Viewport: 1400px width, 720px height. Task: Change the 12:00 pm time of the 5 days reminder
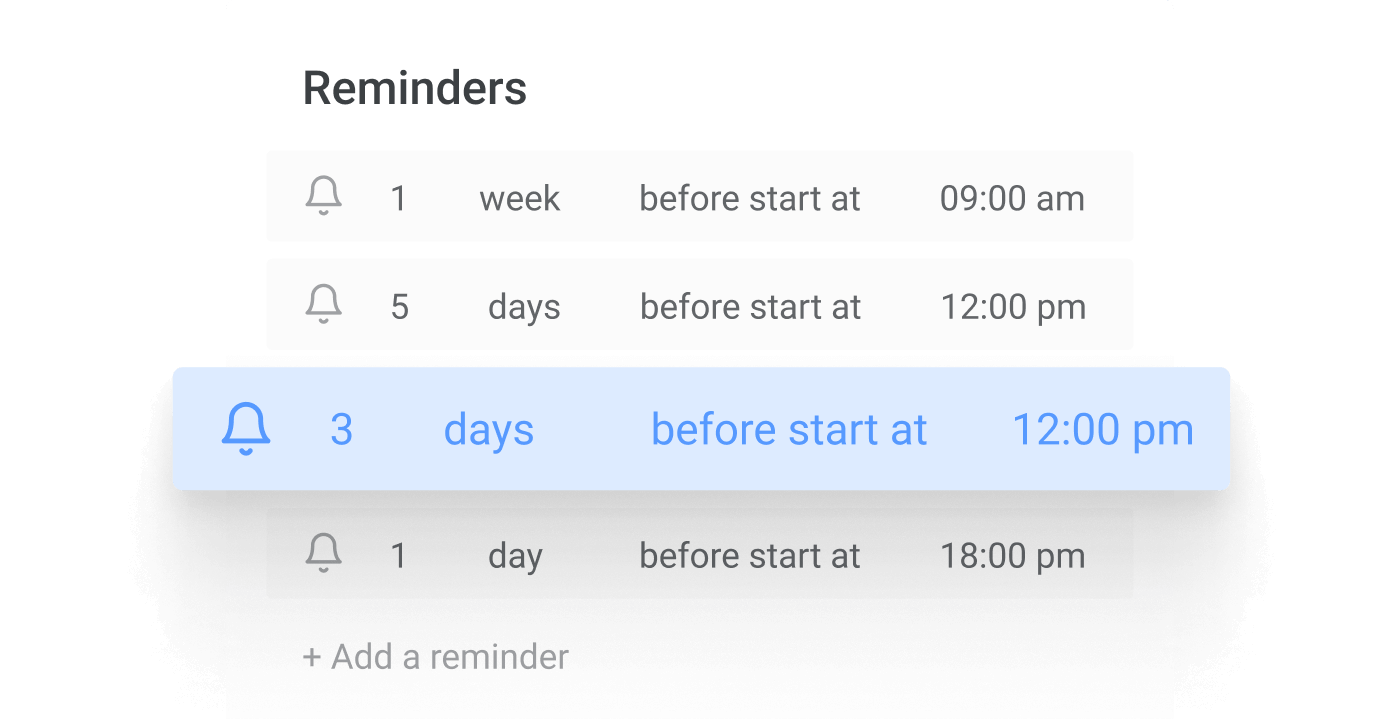pyautogui.click(x=1013, y=306)
